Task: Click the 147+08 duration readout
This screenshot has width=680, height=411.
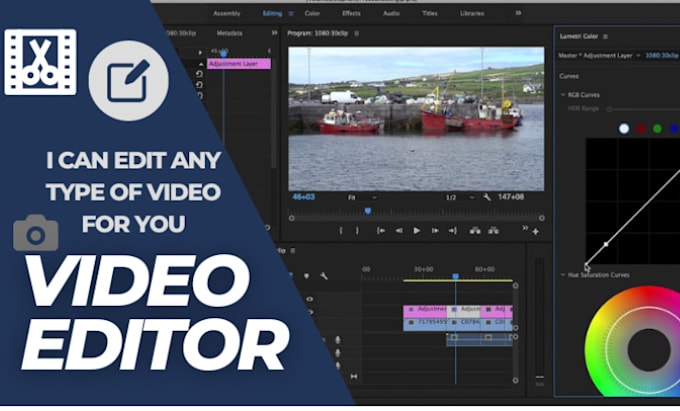Action: [x=511, y=197]
